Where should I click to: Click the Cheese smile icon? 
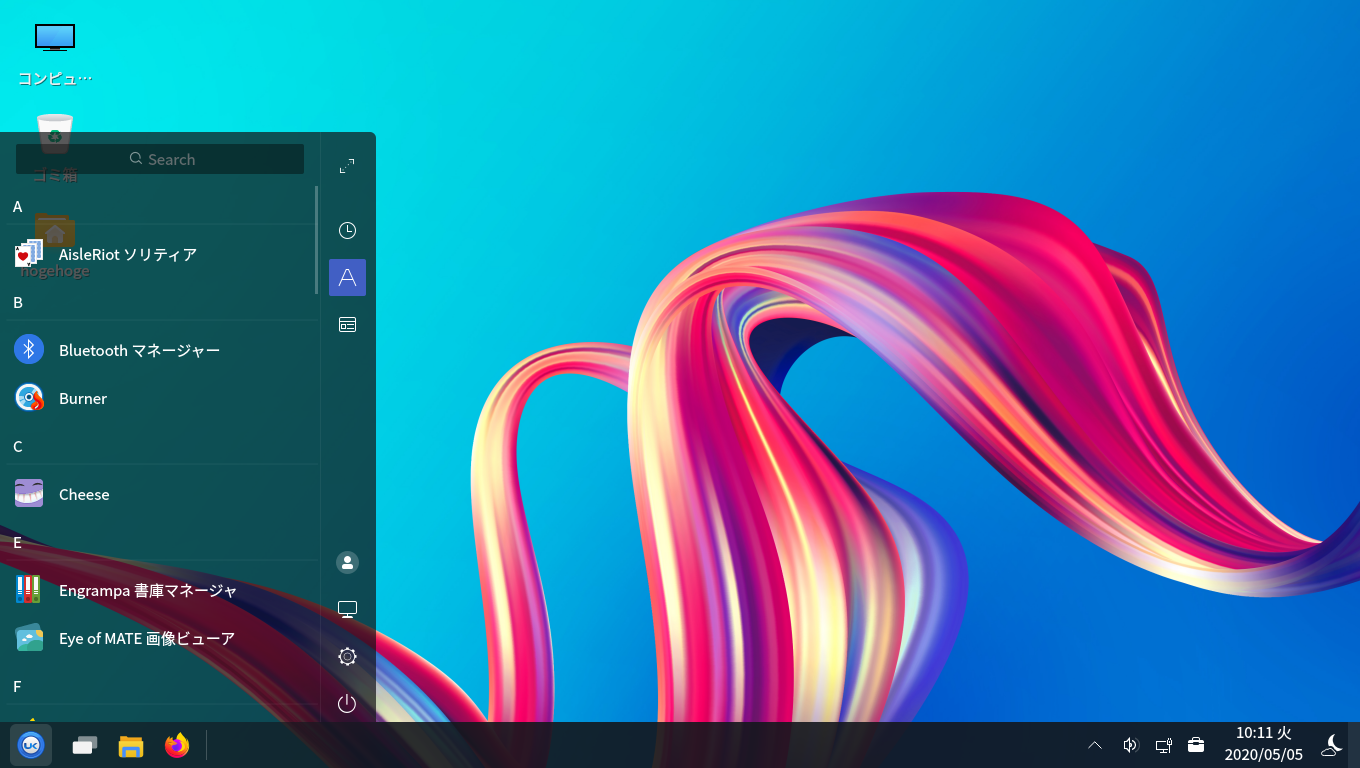(29, 493)
